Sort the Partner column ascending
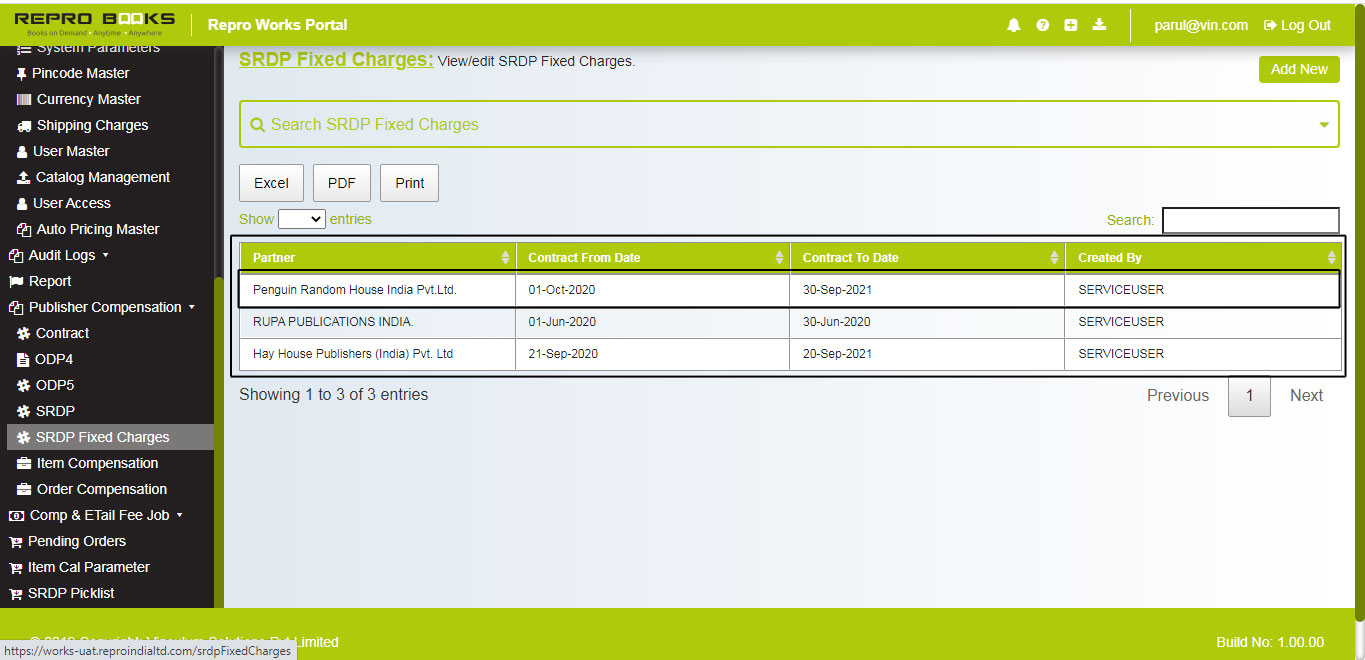 click(x=506, y=257)
